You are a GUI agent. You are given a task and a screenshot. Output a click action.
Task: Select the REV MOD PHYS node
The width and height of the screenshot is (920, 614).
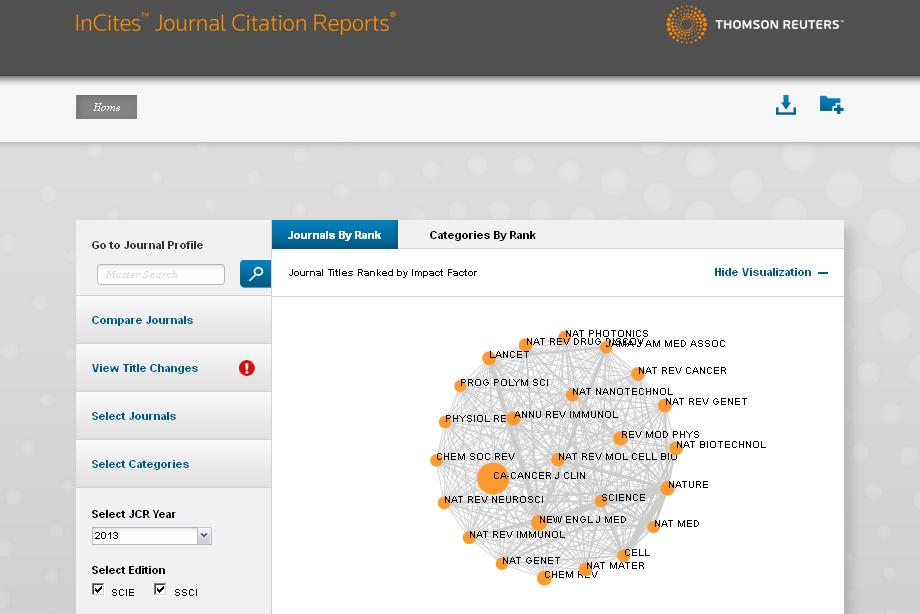[x=620, y=437]
